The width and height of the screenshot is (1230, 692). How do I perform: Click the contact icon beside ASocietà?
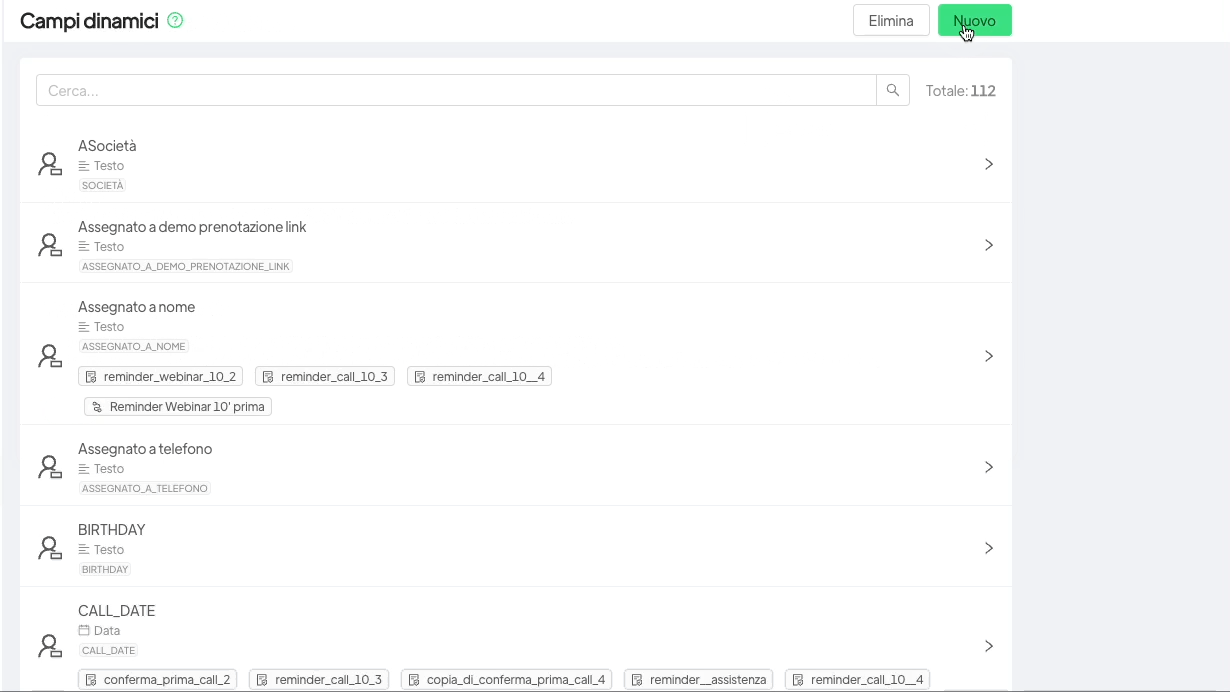point(50,164)
